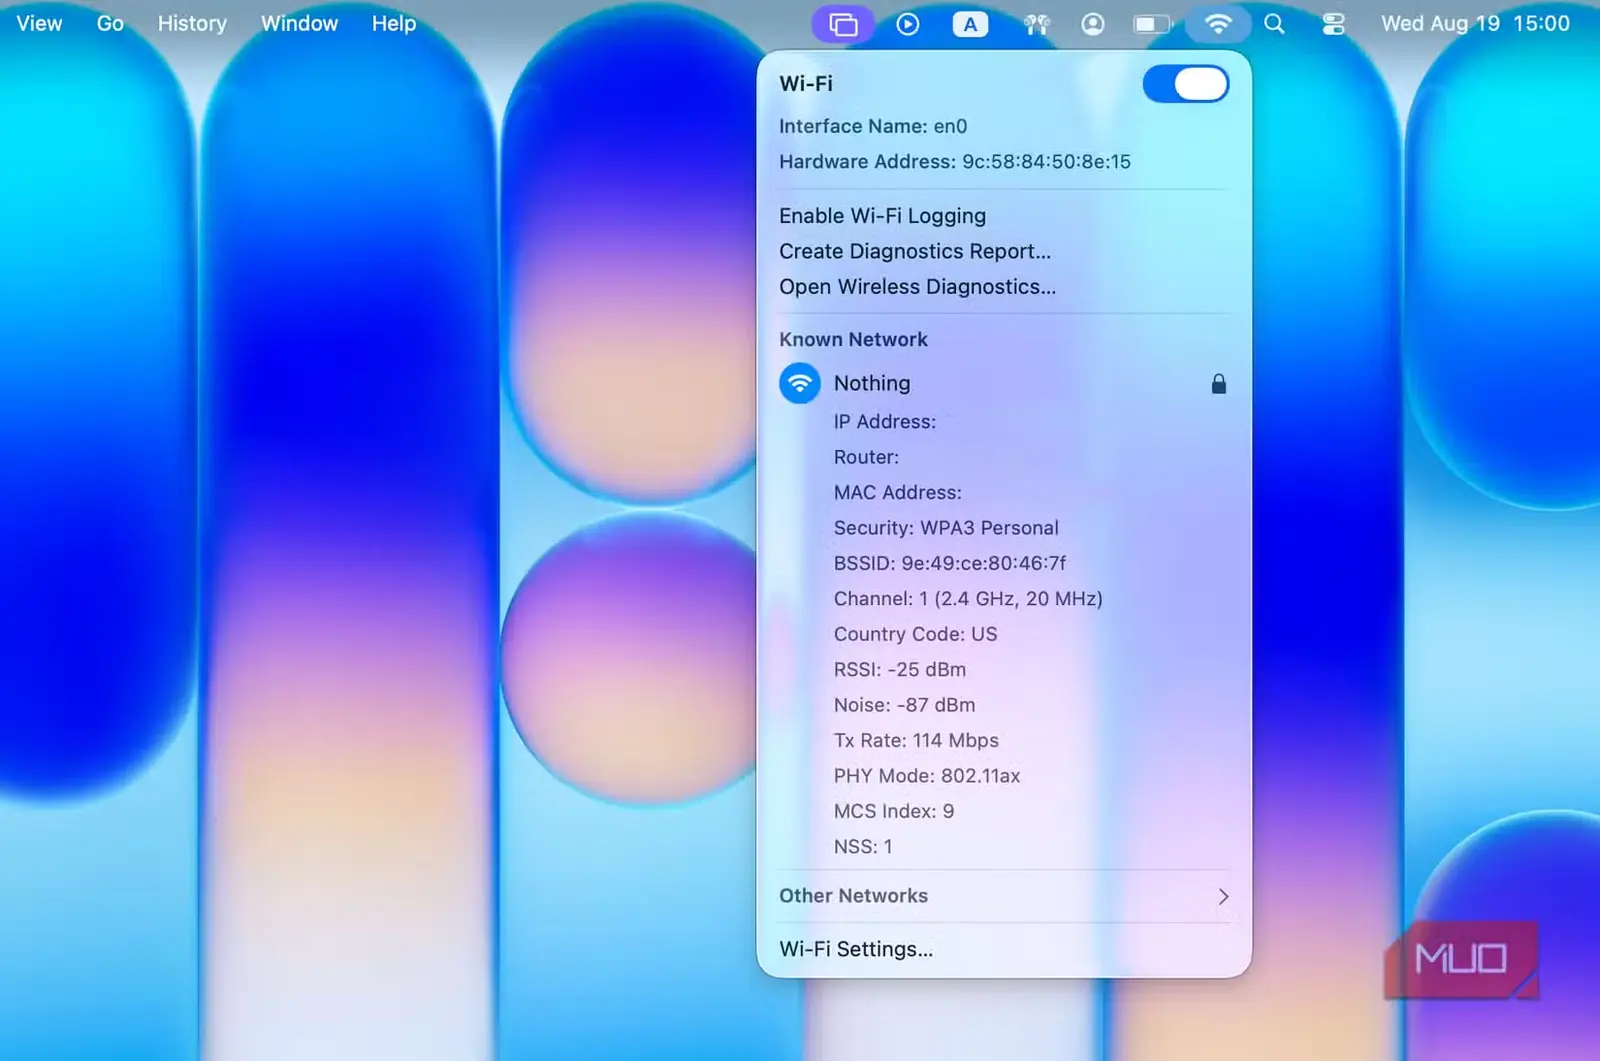Choose Enable Wi-Fi Logging

pos(883,216)
